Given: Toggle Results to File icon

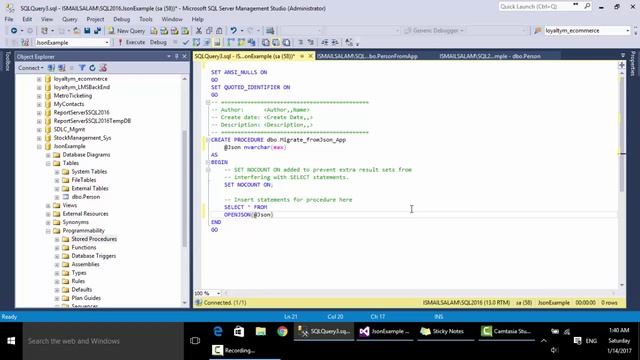Looking at the screenshot, I should click(287, 42).
